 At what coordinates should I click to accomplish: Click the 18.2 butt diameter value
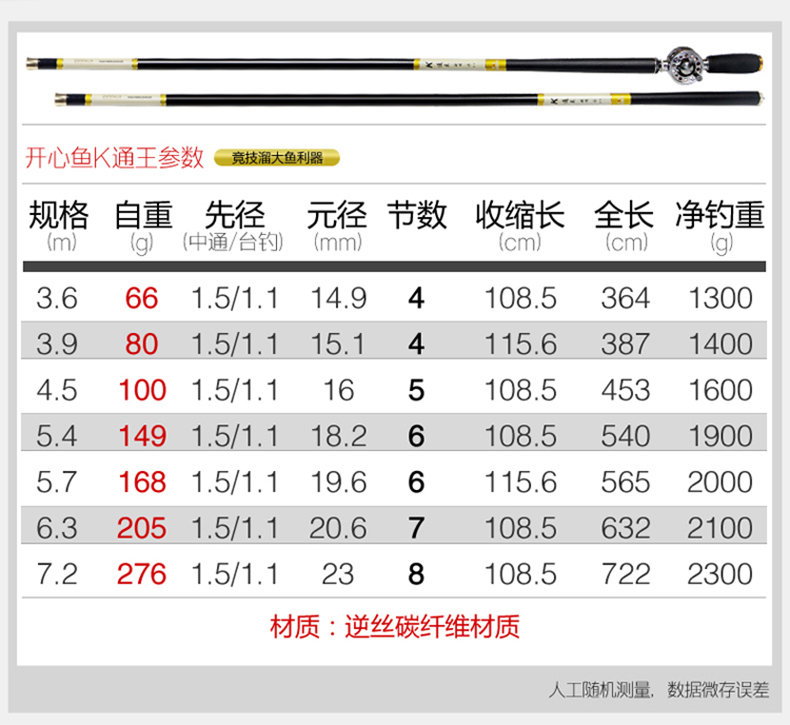339,436
